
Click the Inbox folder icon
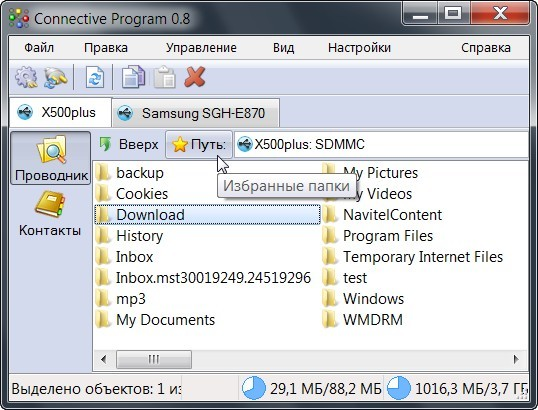click(103, 257)
